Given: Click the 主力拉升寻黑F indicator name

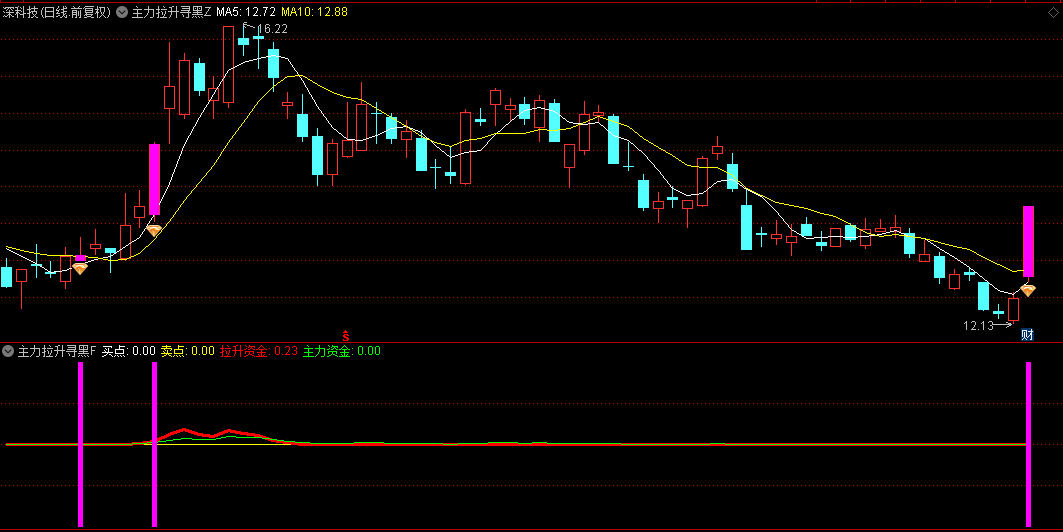Looking at the screenshot, I should click(x=57, y=351).
